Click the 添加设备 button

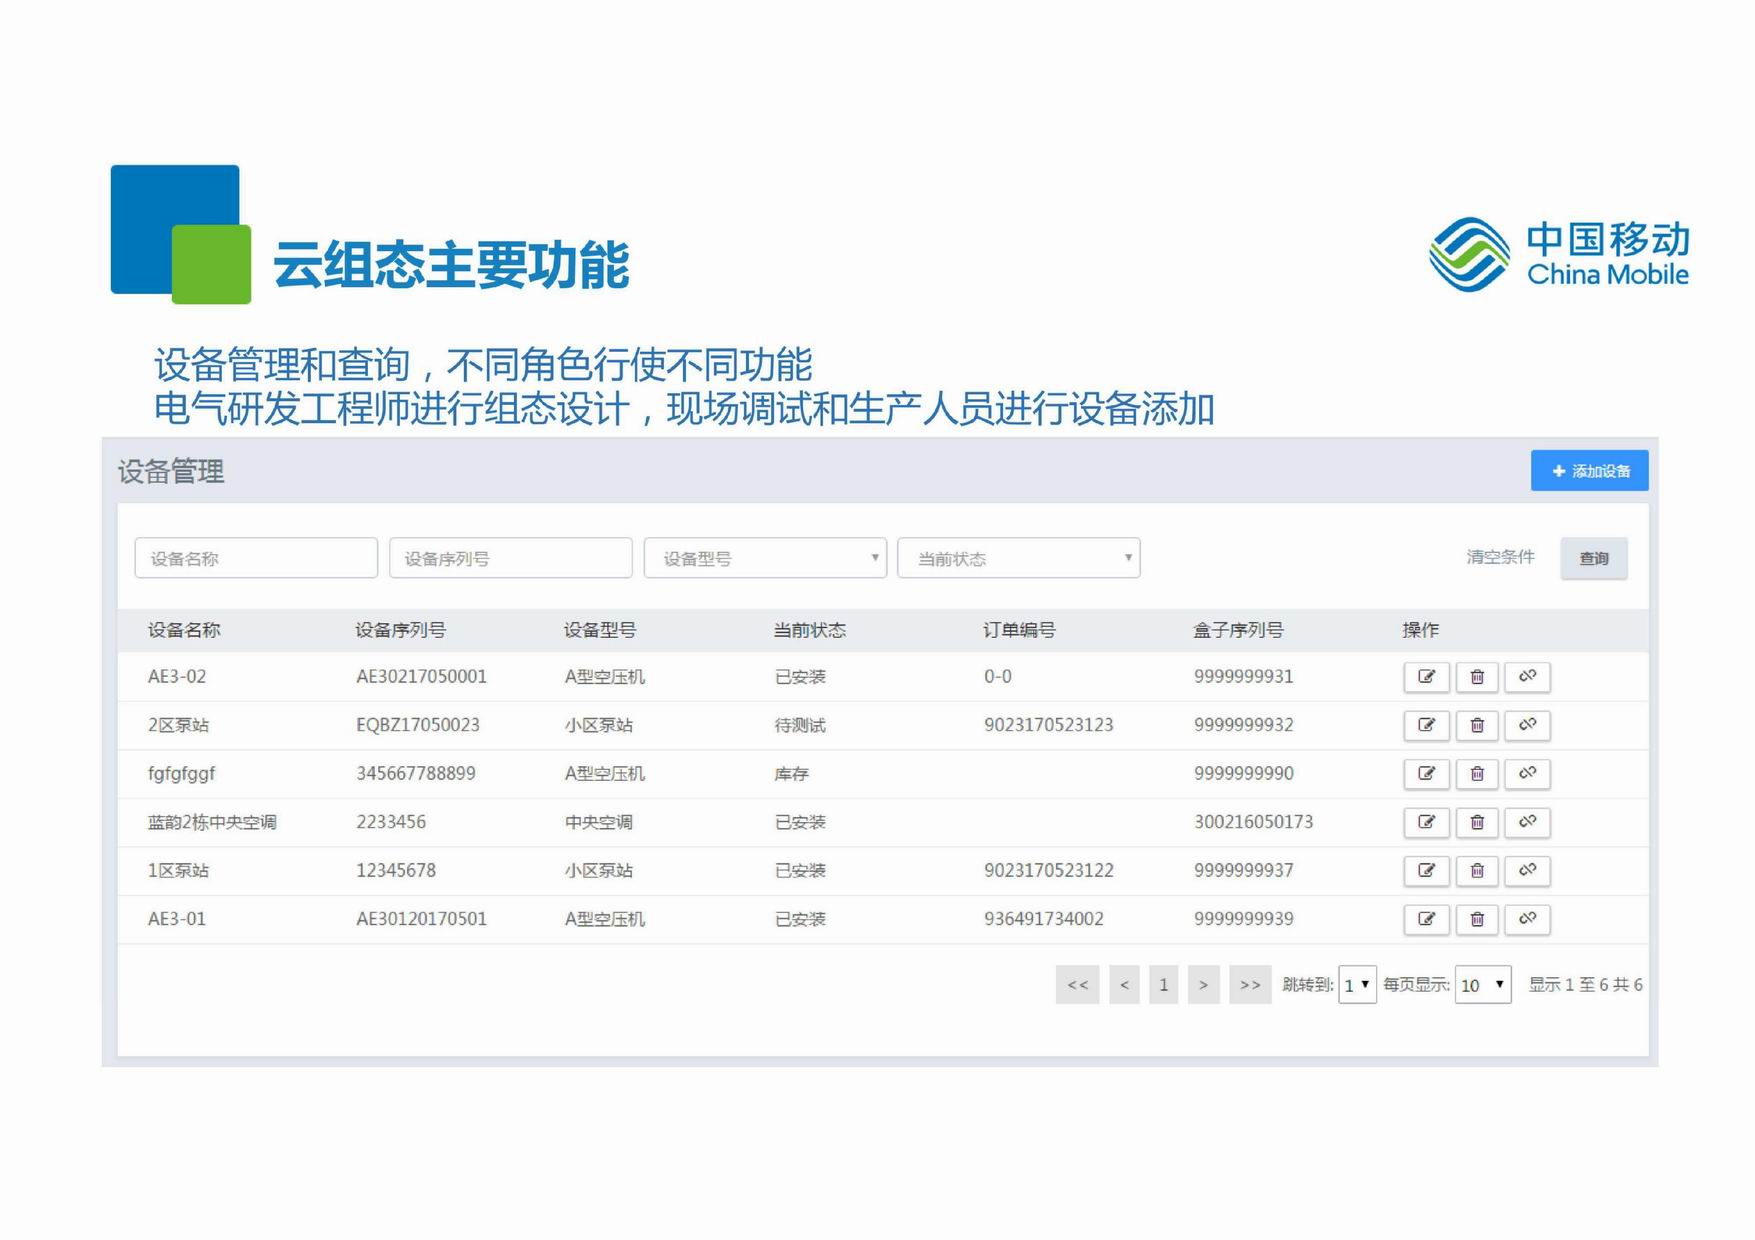tap(1589, 471)
